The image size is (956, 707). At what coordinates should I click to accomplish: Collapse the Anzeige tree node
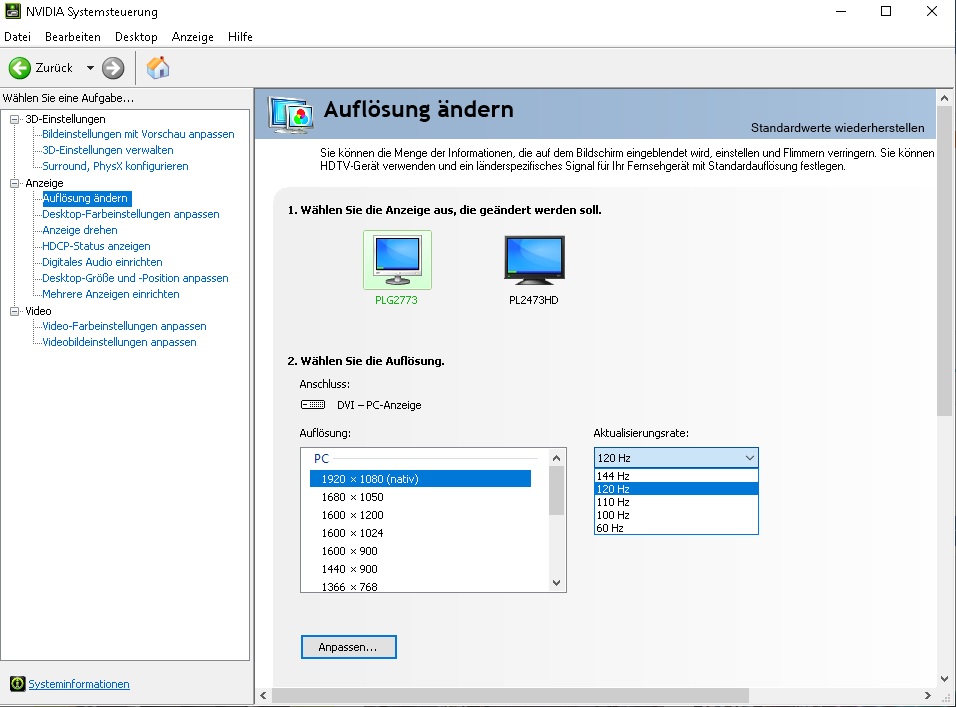[x=15, y=183]
